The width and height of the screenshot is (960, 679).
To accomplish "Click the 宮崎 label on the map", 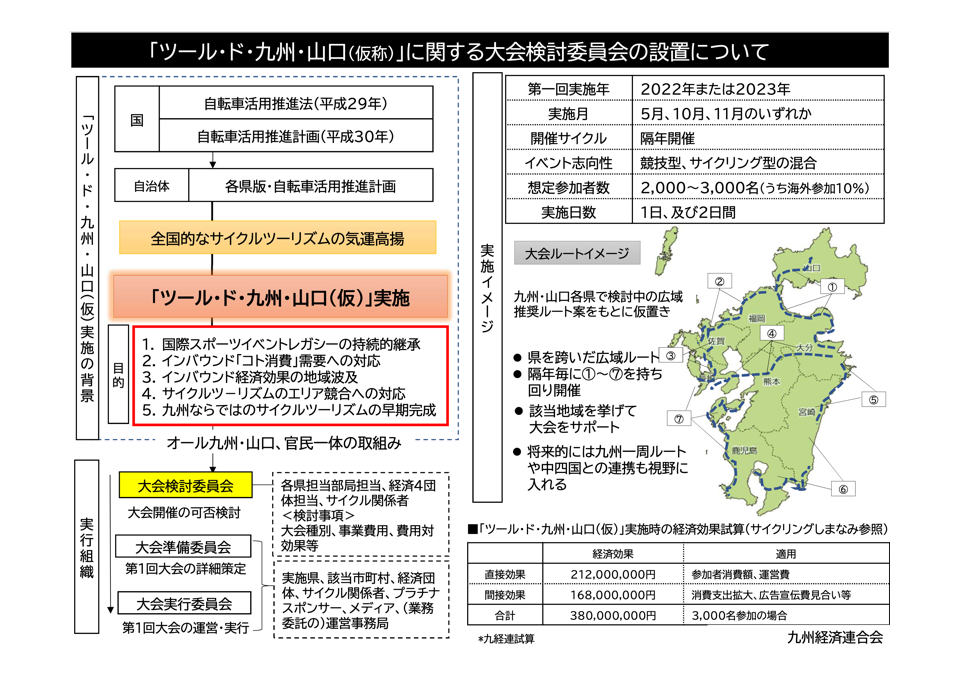I will coord(807,412).
